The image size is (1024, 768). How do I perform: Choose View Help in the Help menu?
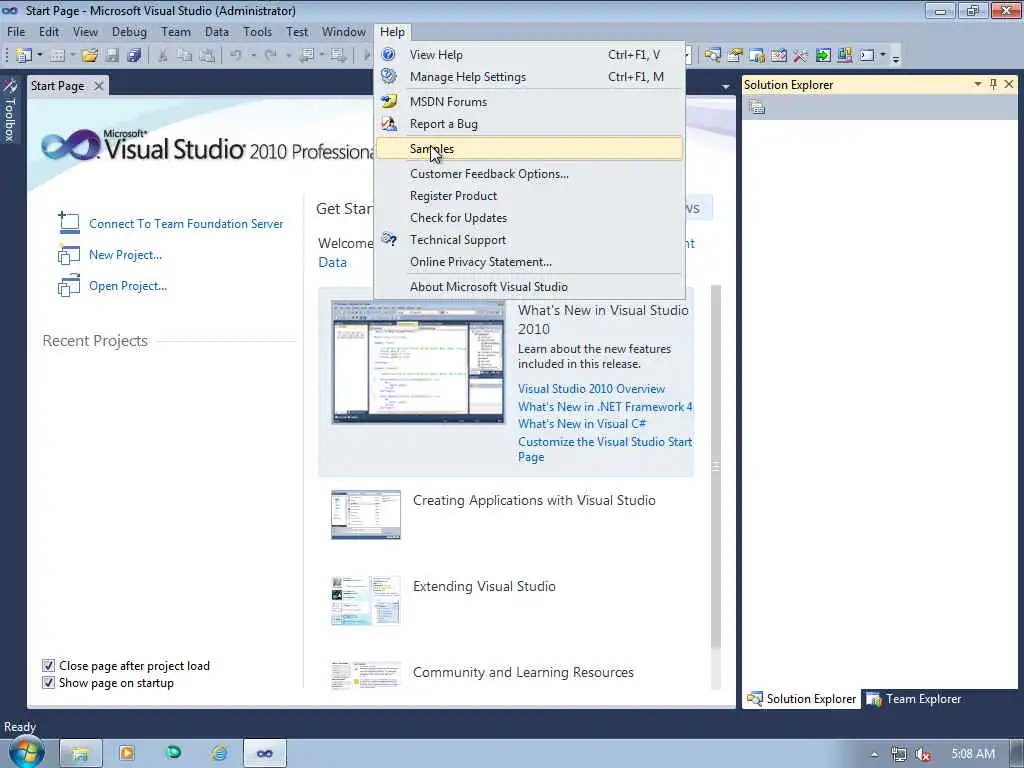[530, 55]
